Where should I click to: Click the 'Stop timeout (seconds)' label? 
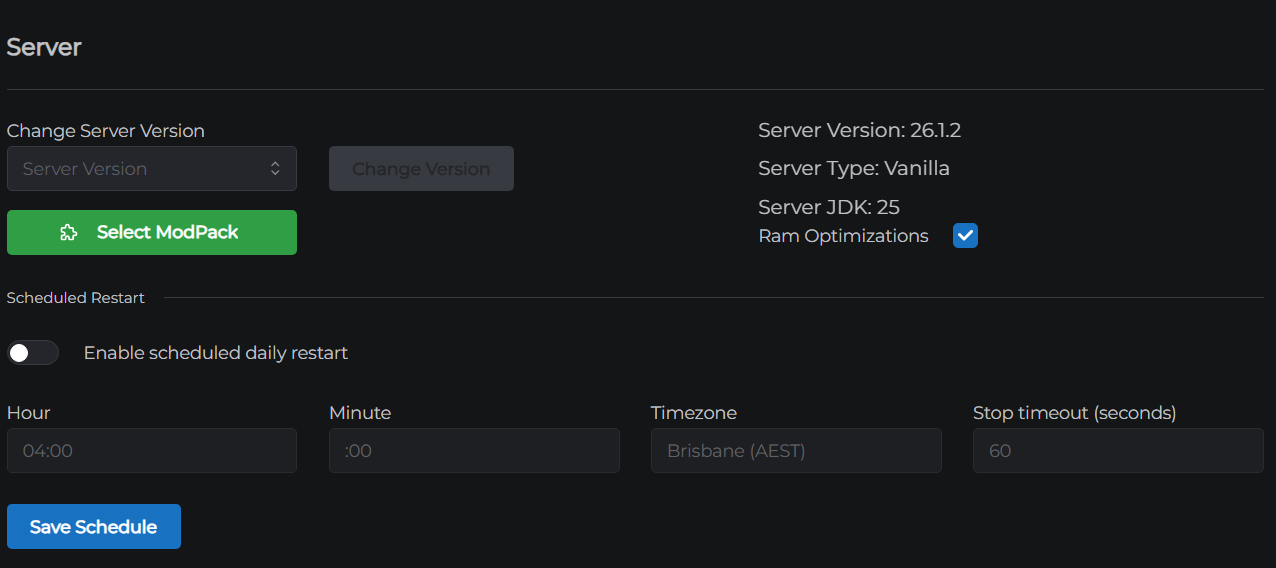(x=1075, y=413)
